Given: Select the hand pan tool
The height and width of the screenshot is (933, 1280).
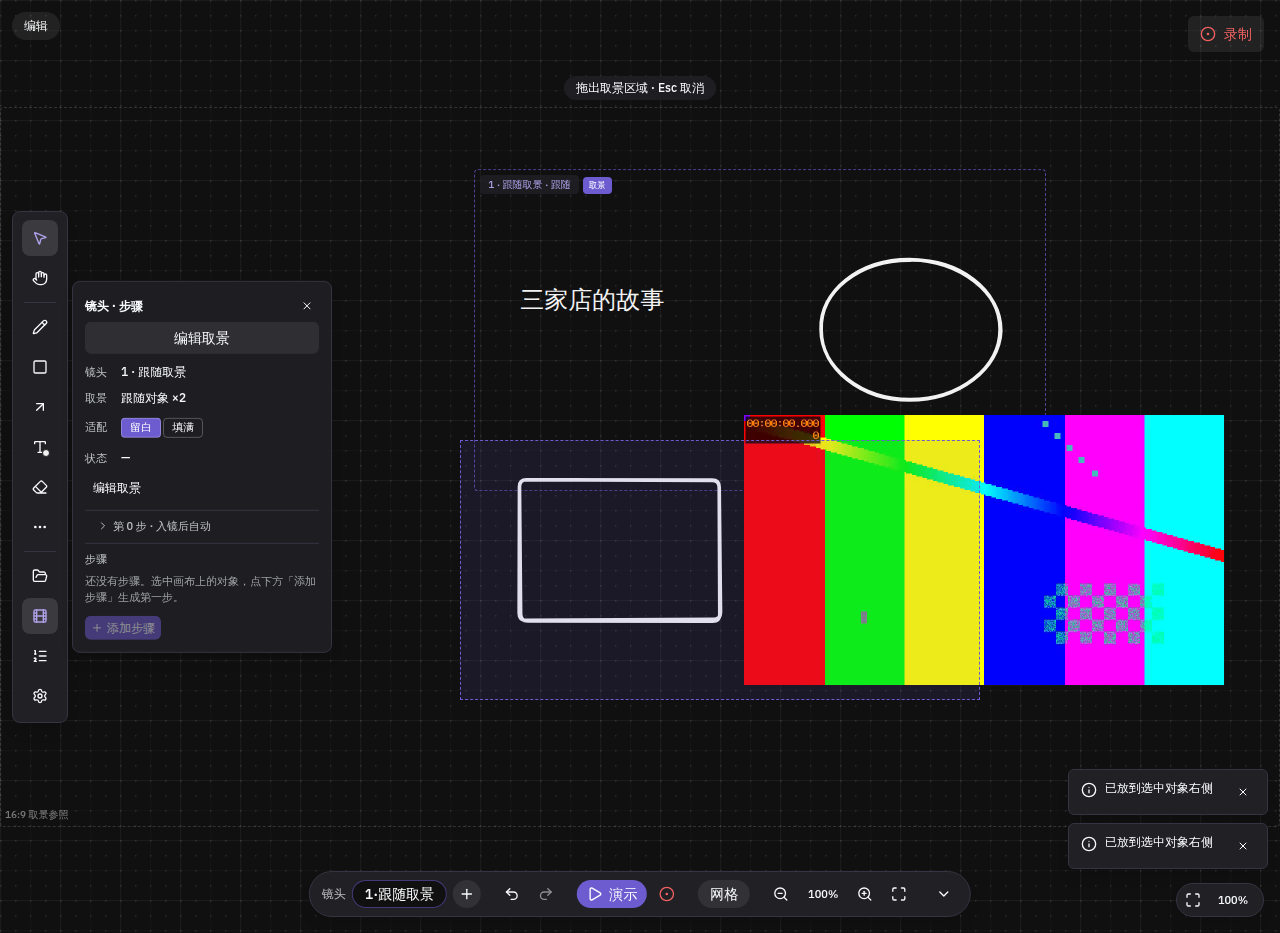Looking at the screenshot, I should coord(40,278).
